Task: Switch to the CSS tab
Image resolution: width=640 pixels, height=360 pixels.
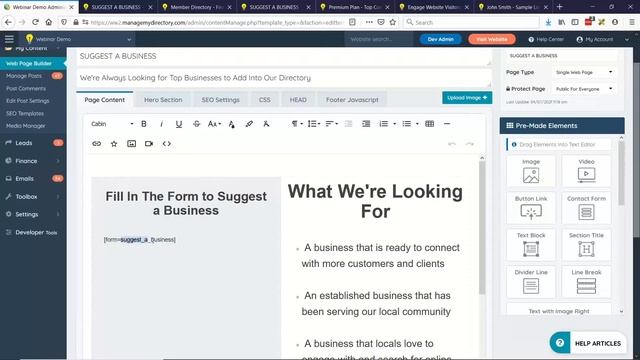Action: [264, 100]
